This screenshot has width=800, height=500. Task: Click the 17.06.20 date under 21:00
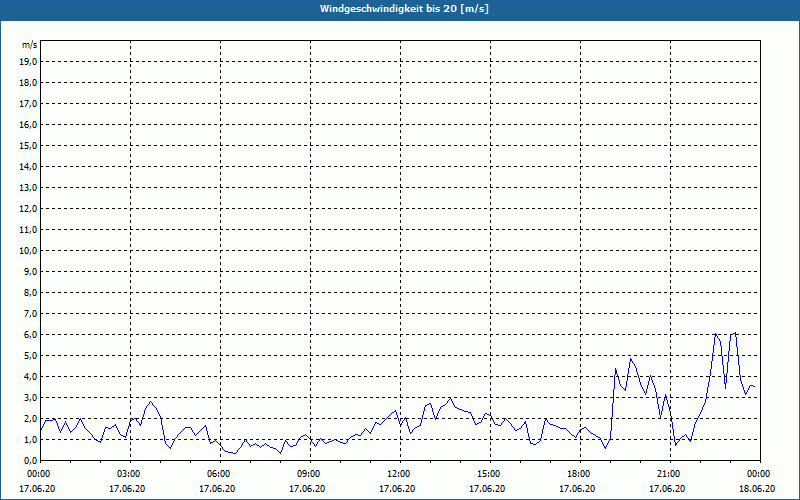(x=667, y=489)
